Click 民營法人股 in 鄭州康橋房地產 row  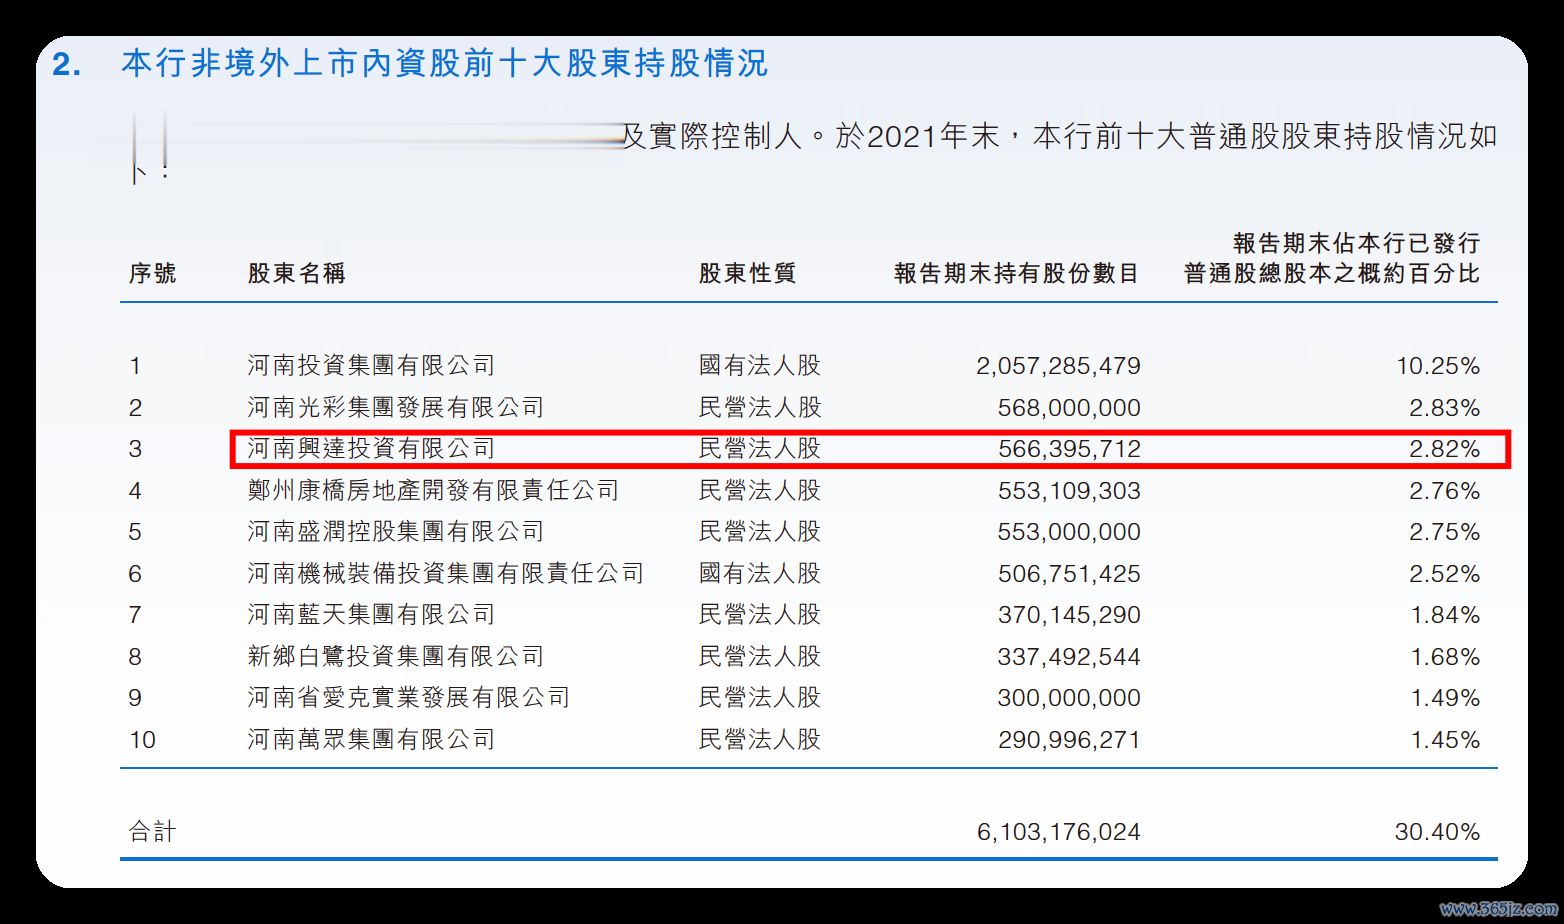click(x=760, y=491)
